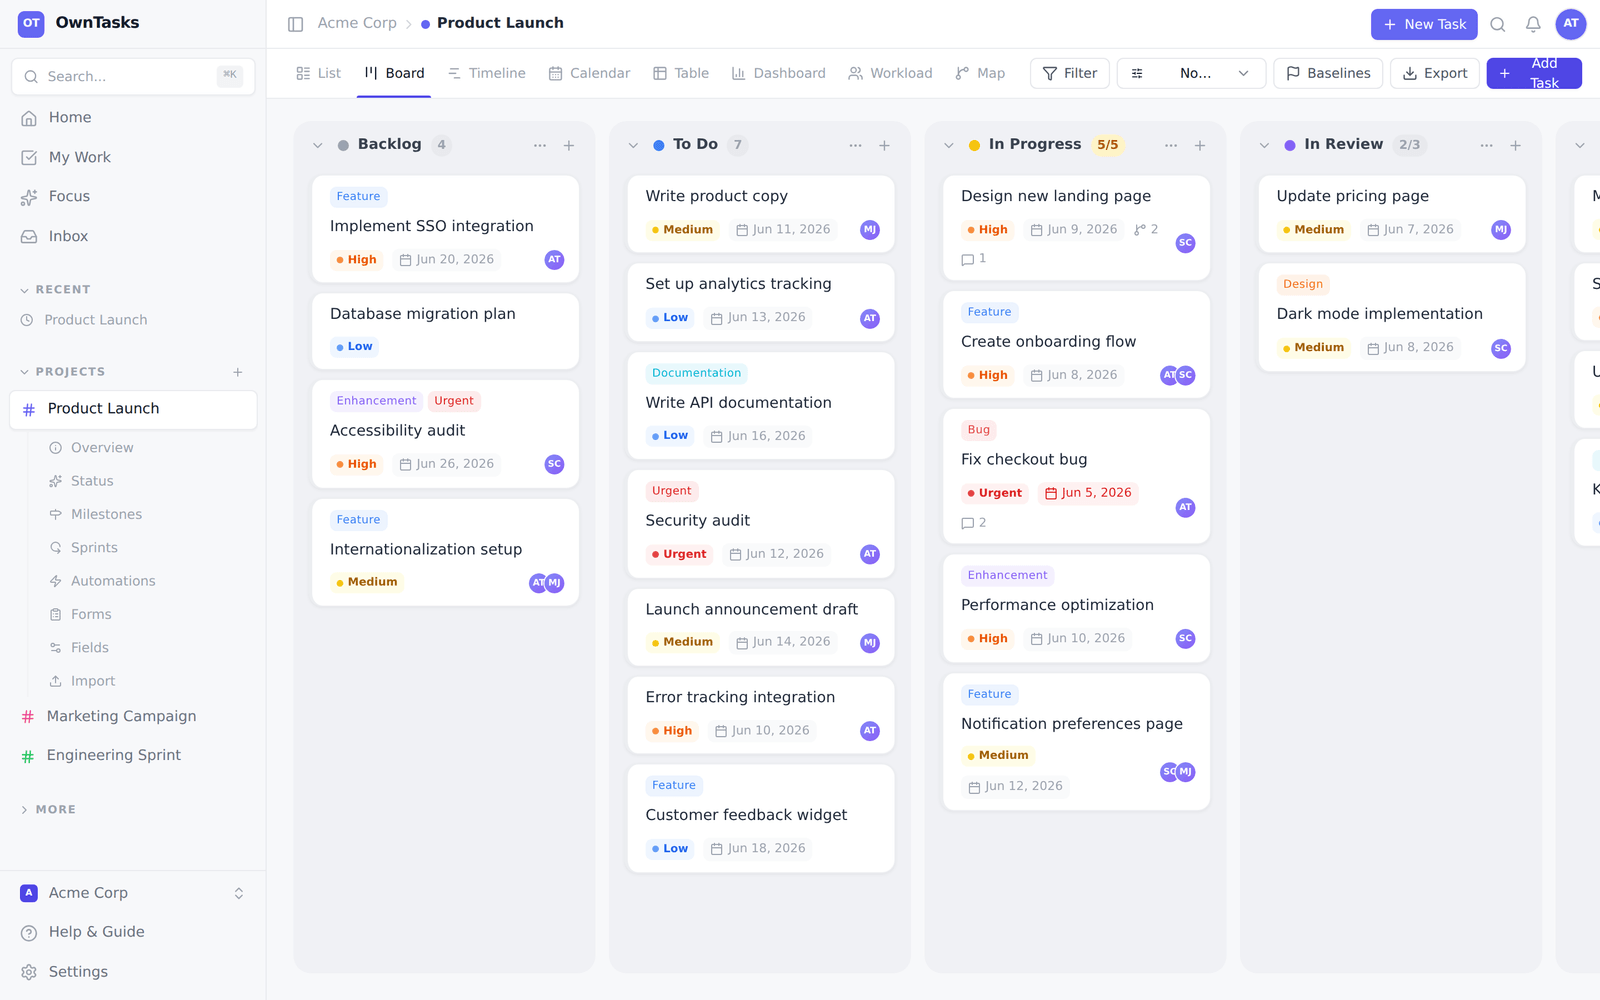Click comment count on Fix checkout bug
Screen dimensions: 1600x1000
[974, 523]
